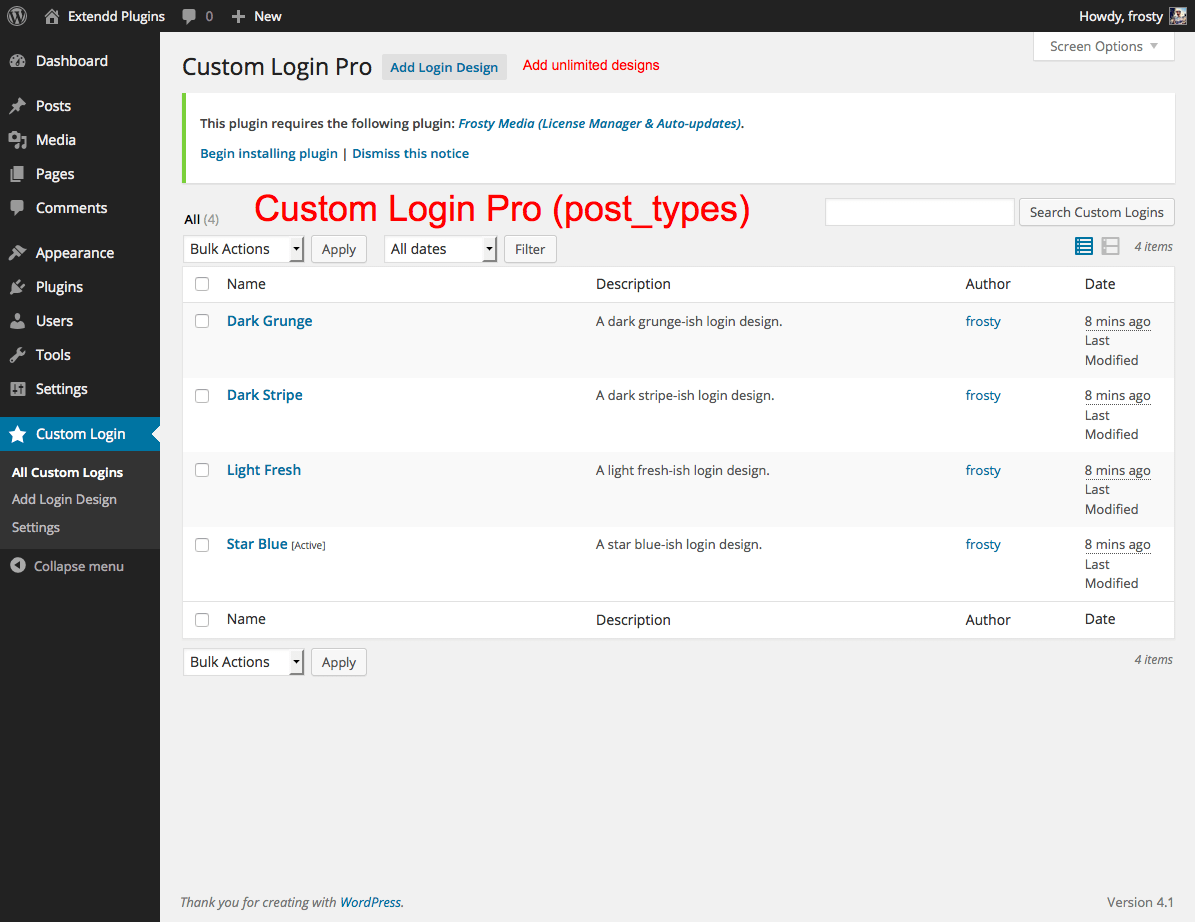Switch to list view icon
Screen dimensions: 1195x922
coord(1084,246)
